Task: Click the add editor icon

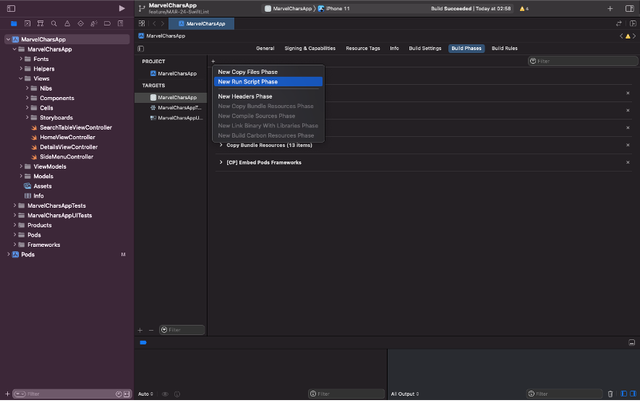Action: tap(633, 24)
